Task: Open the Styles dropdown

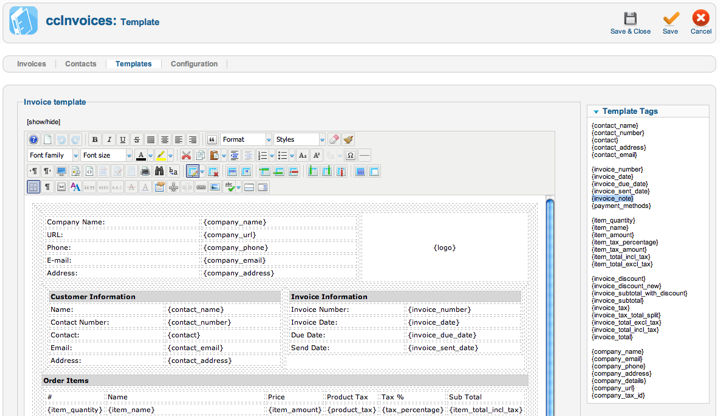Action: [x=299, y=140]
